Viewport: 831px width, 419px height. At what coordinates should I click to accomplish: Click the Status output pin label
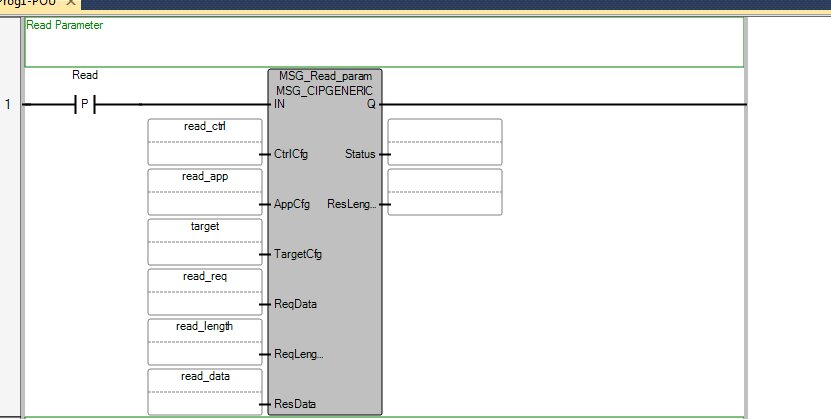tap(360, 154)
